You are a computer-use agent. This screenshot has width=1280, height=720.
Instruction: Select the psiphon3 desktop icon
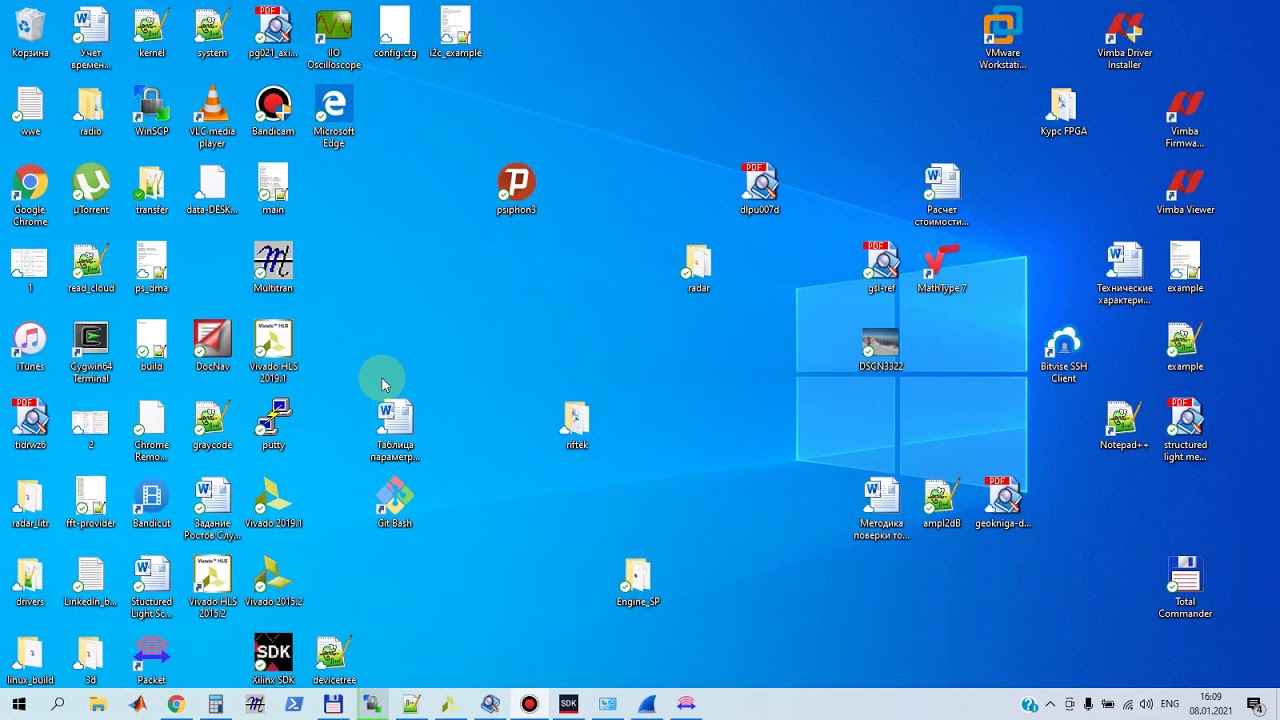point(516,189)
